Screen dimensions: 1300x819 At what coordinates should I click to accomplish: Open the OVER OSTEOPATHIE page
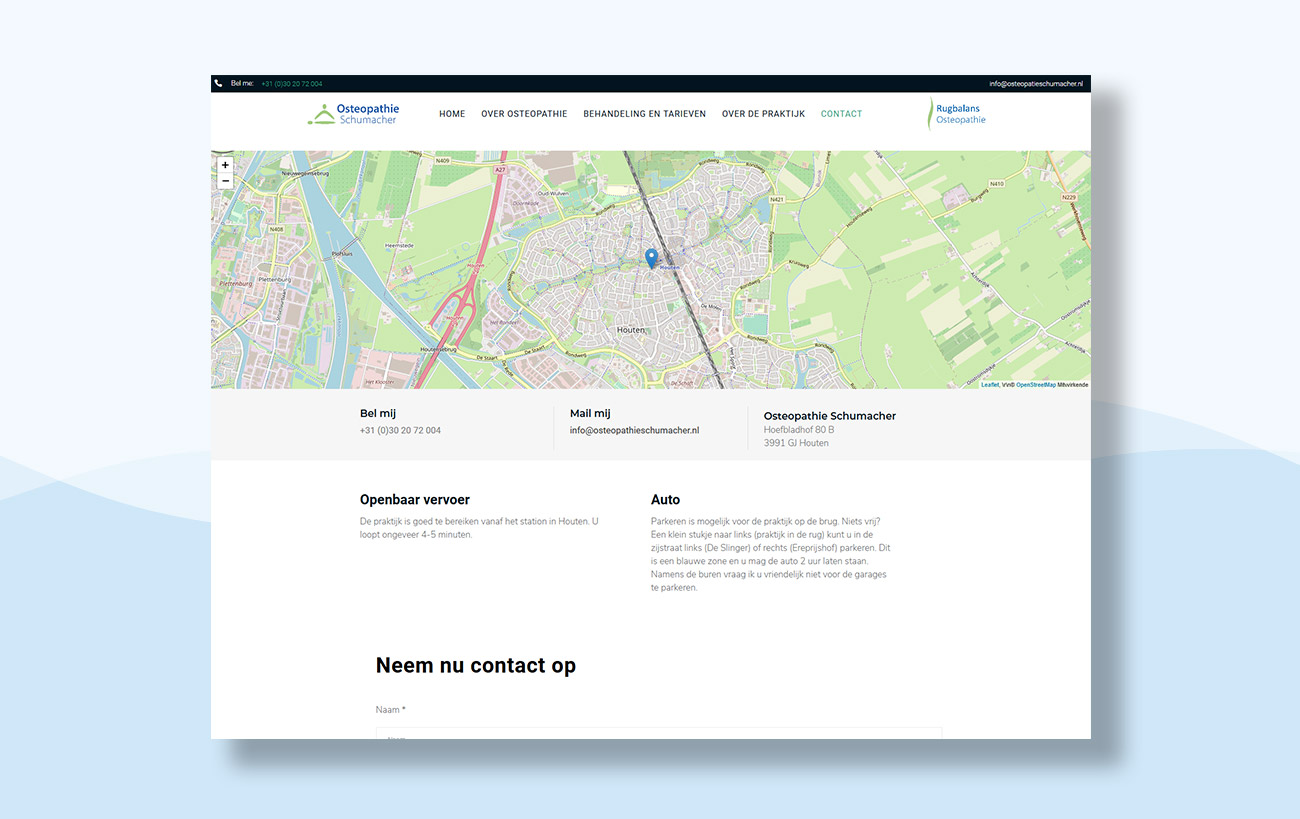(x=524, y=113)
